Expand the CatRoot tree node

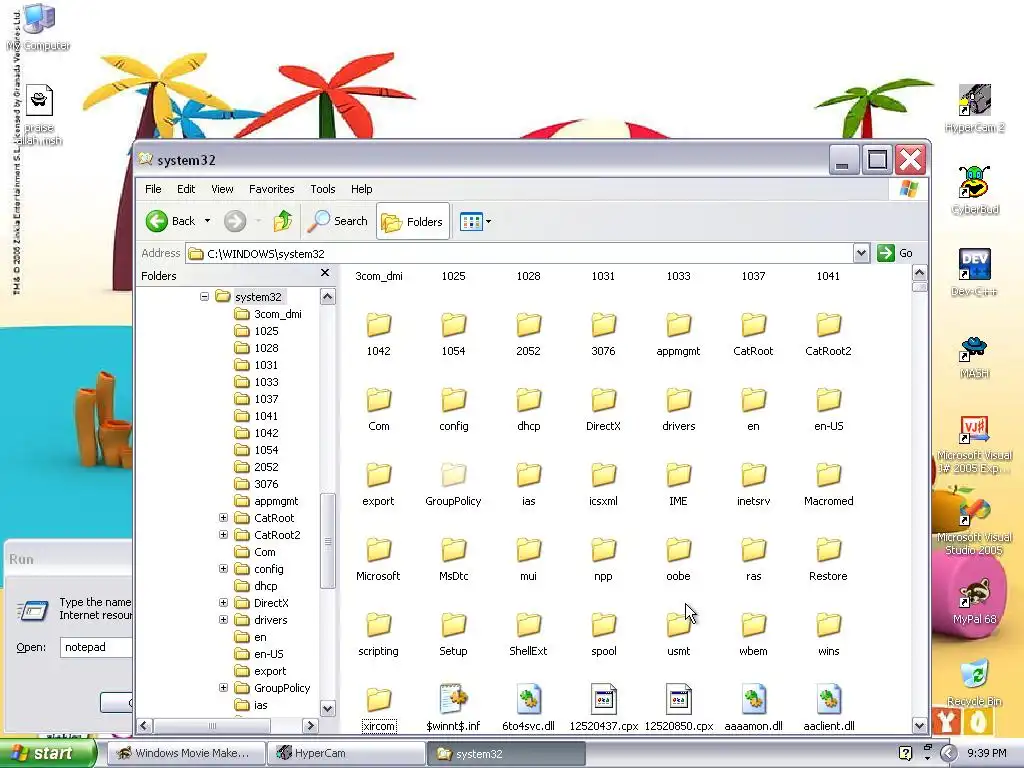tap(223, 517)
